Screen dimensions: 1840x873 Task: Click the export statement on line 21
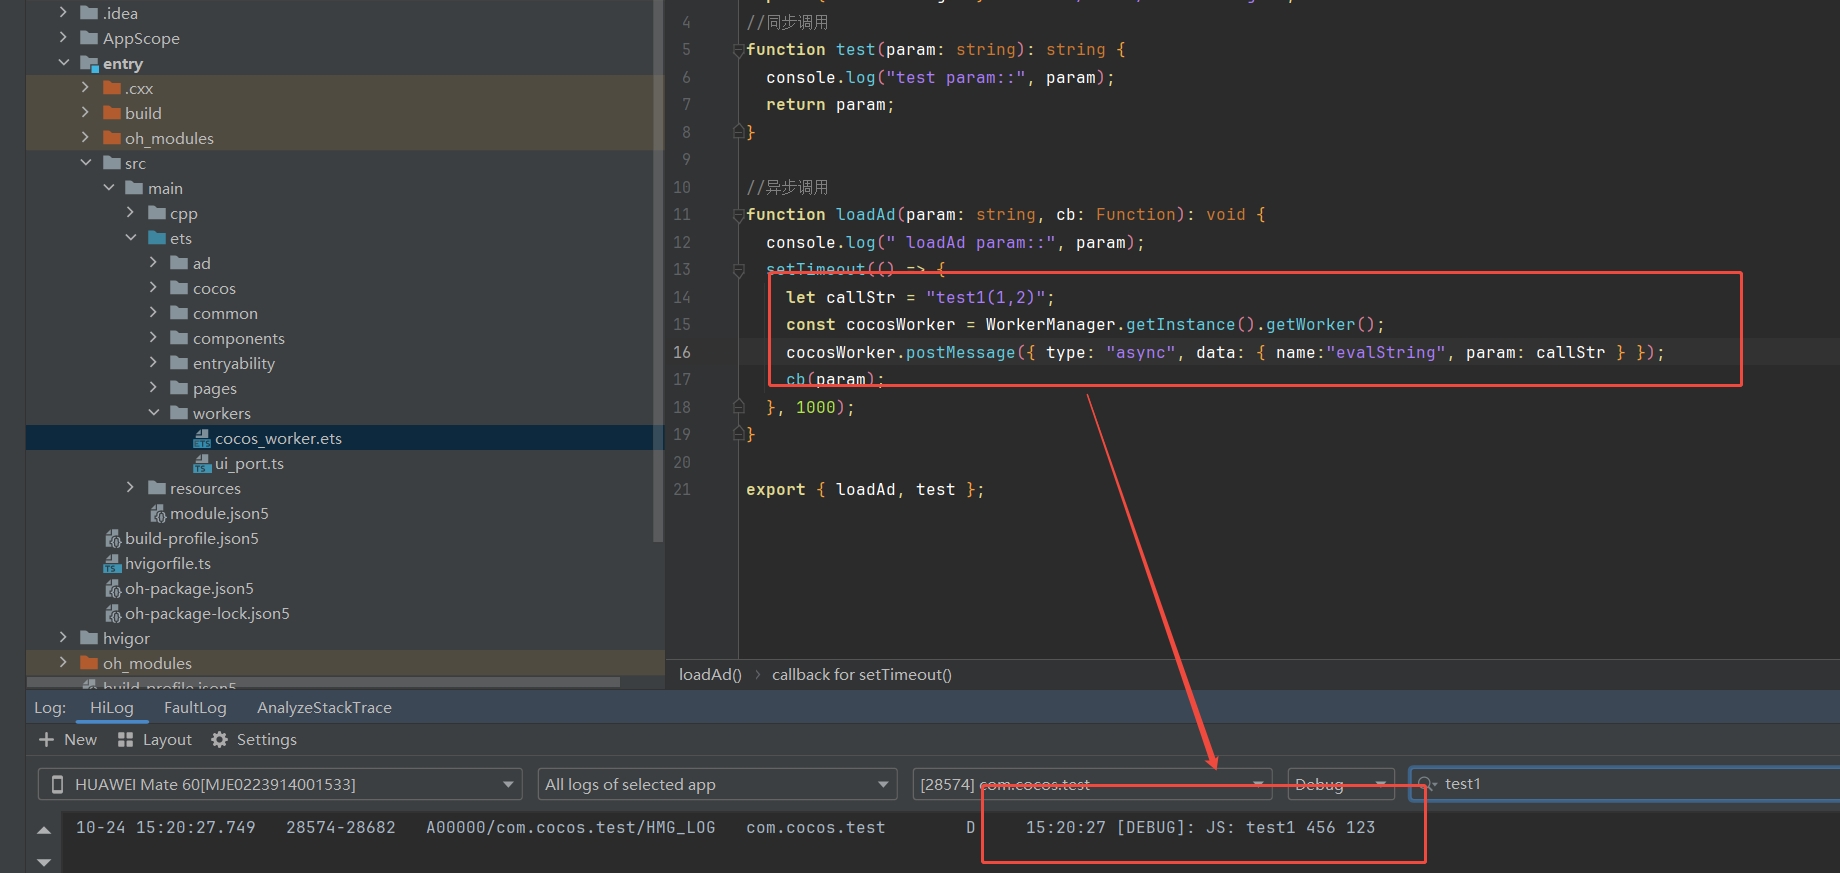pyautogui.click(x=865, y=489)
